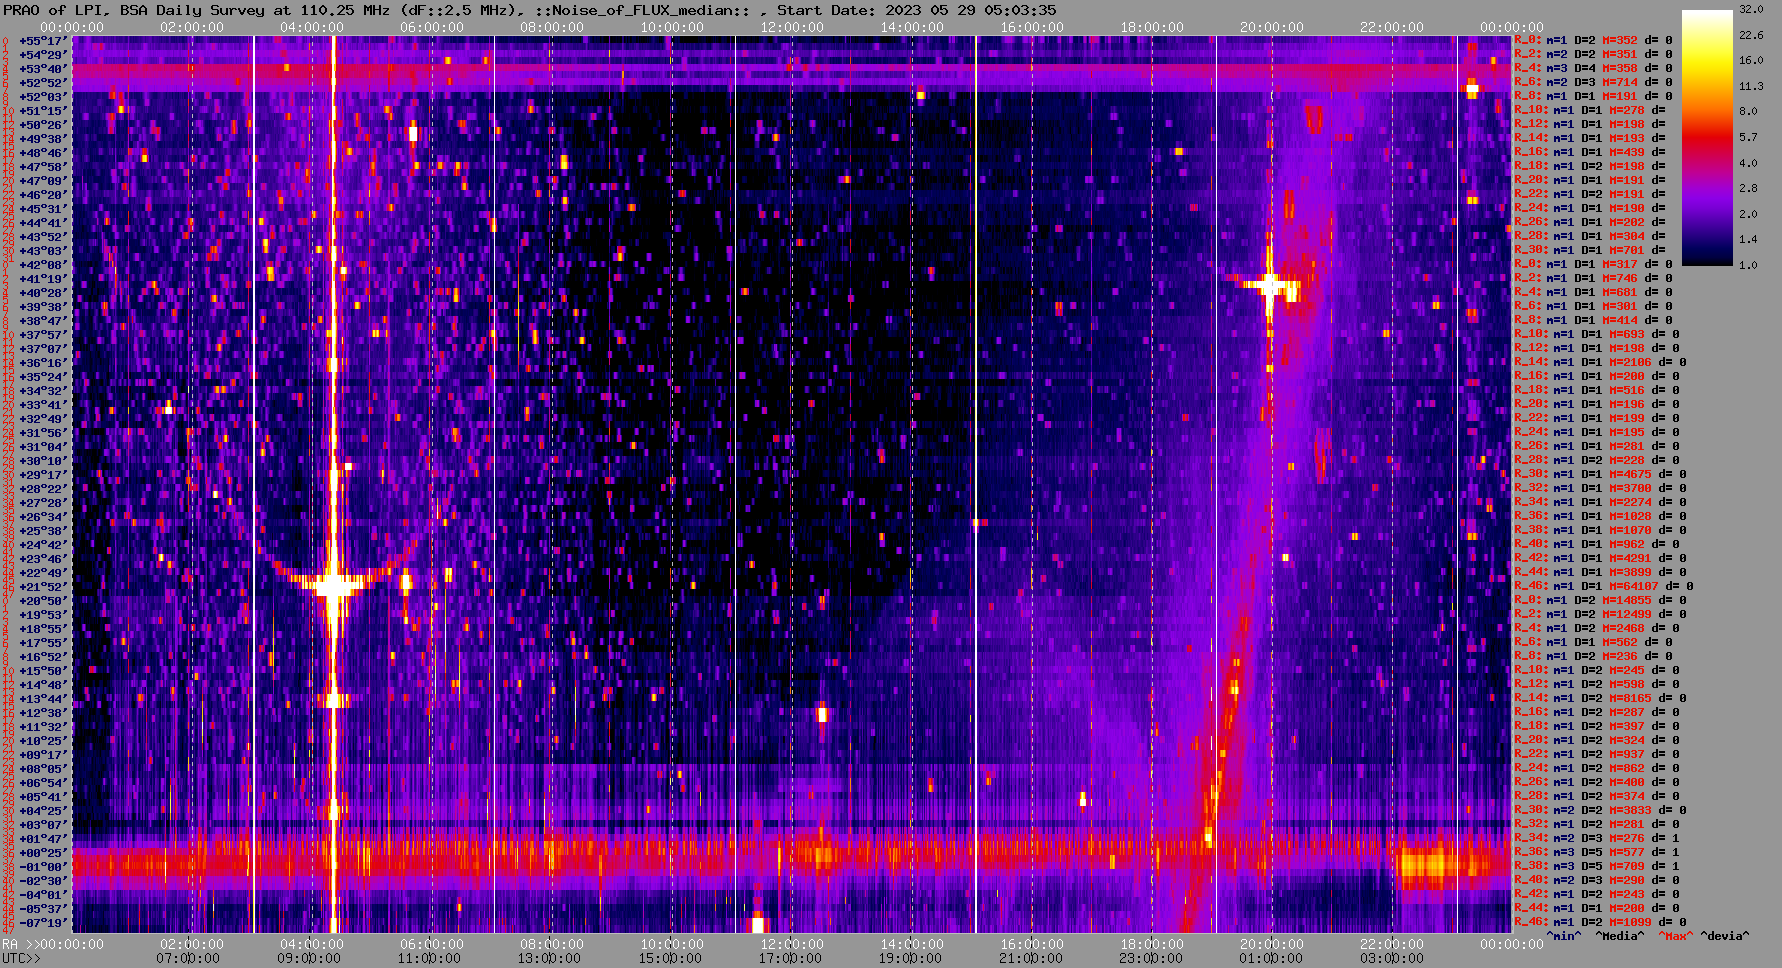Viewport: 1782px width, 968px height.
Task: Click the UTC time label '07:00:00'
Action: (x=189, y=958)
